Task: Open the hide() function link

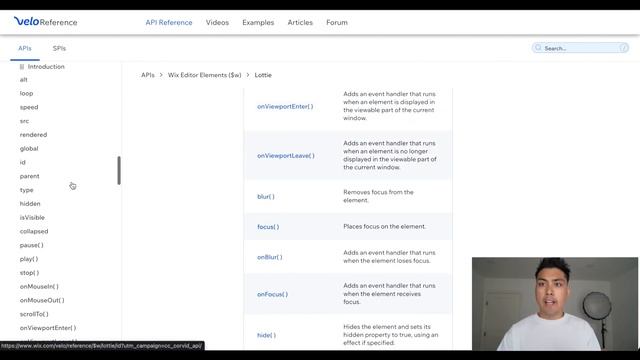Action: click(266, 335)
